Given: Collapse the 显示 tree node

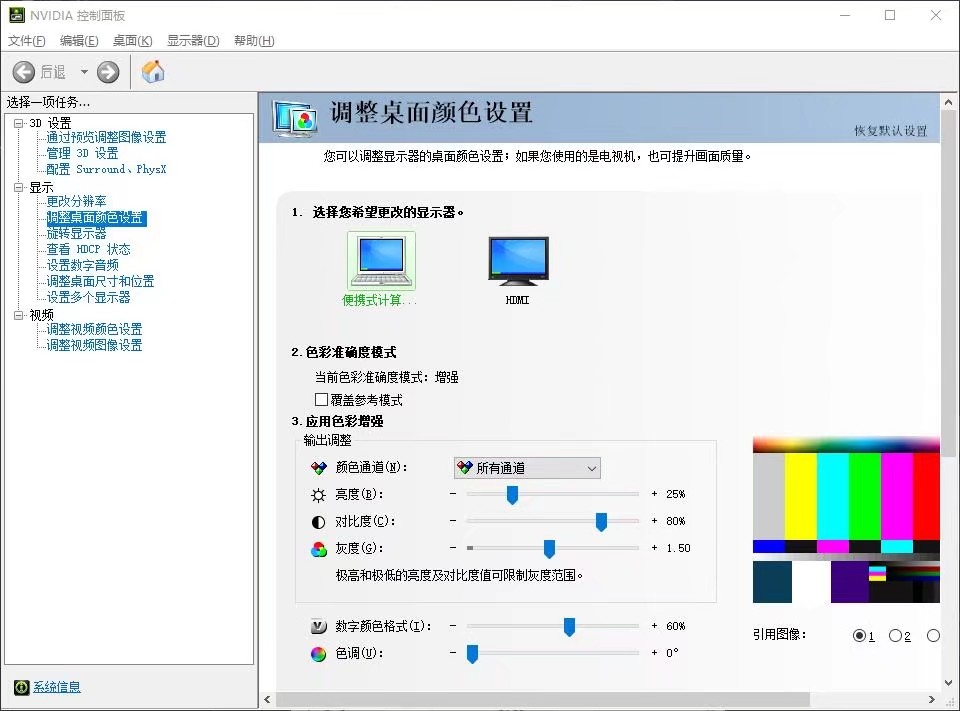Looking at the screenshot, I should pyautogui.click(x=19, y=187).
